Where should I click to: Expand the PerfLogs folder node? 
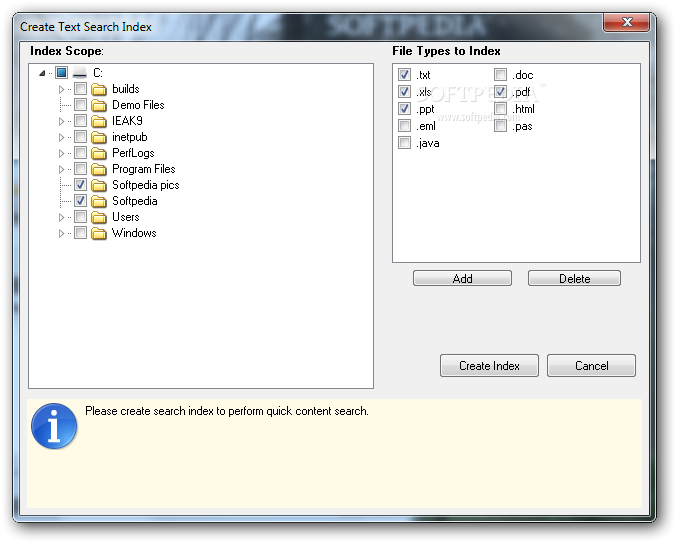pos(61,153)
